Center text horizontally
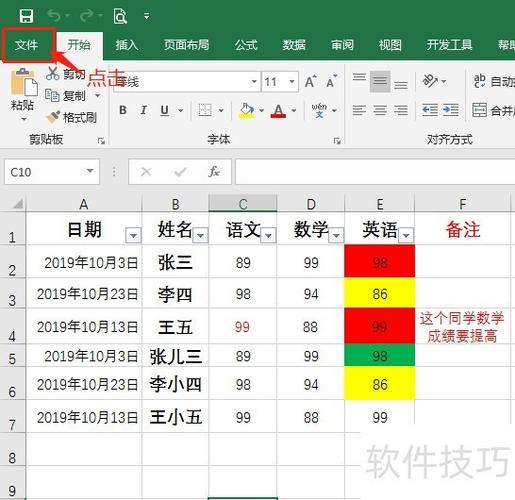 coord(380,110)
